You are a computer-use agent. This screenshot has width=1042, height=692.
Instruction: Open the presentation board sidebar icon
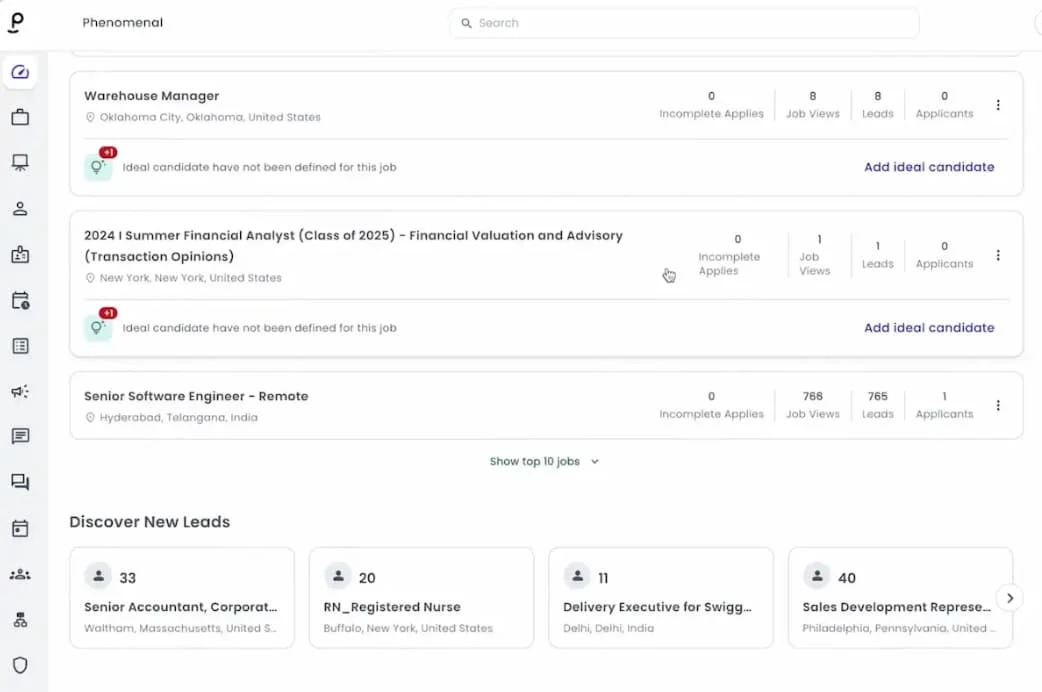point(20,163)
